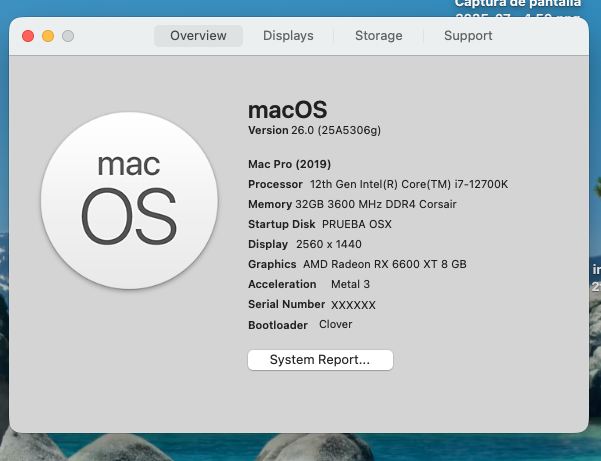This screenshot has width=601, height=461.
Task: Click display resolution 2560 x 1440
Action: point(329,244)
